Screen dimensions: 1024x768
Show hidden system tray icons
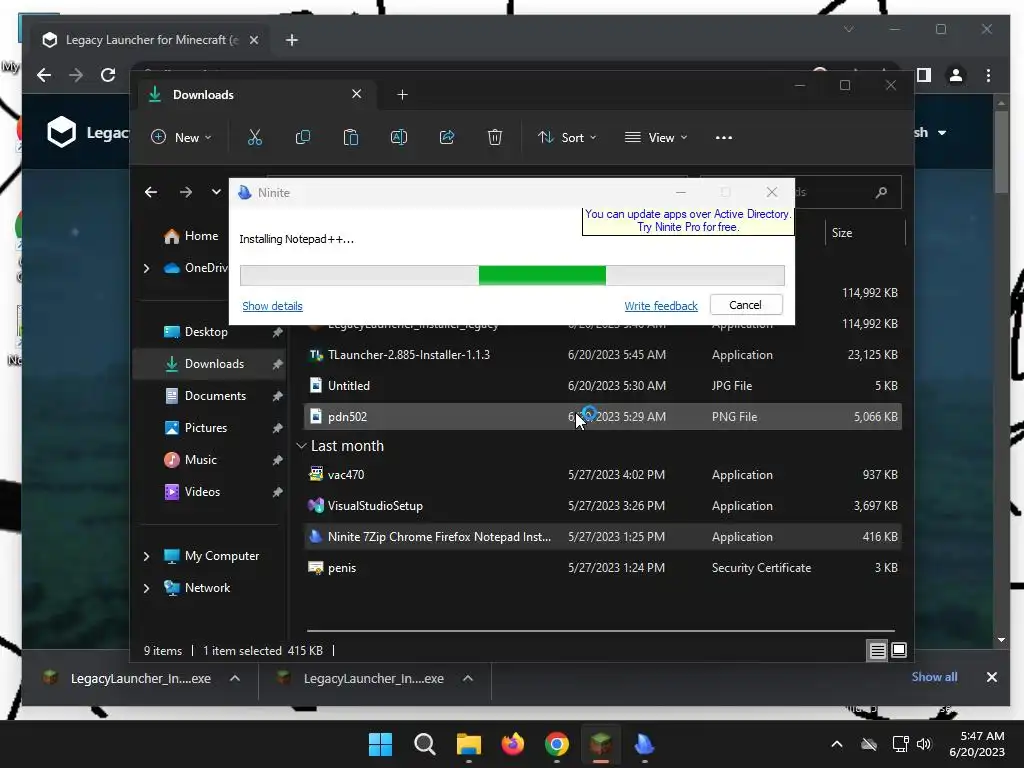click(x=837, y=744)
